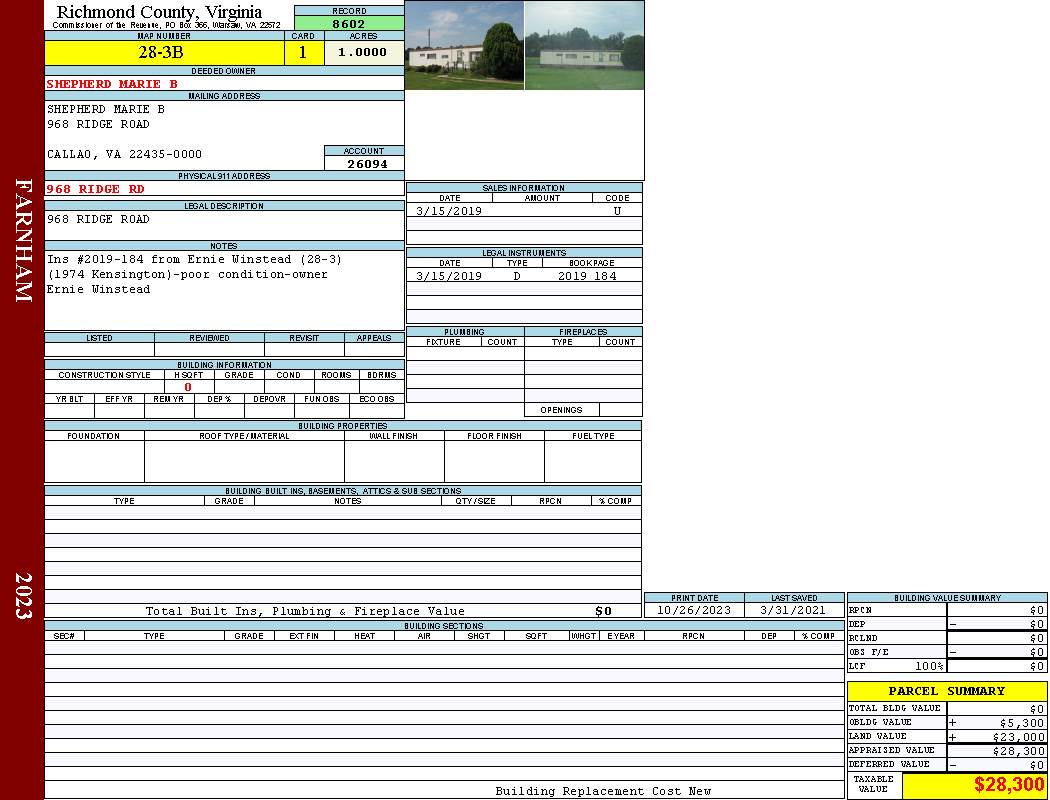Click the yellow PARCEL SUMMARY header
The image size is (1050, 800).
946,691
